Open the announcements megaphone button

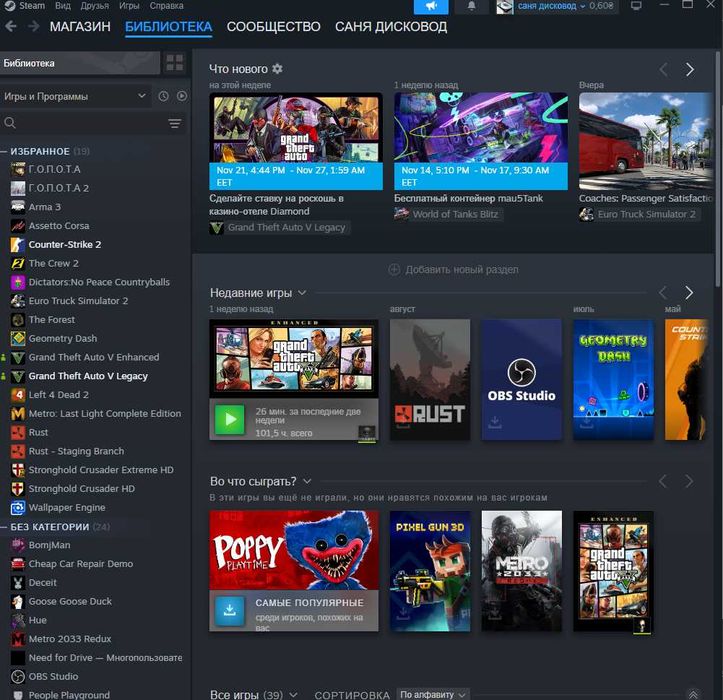[431, 6]
